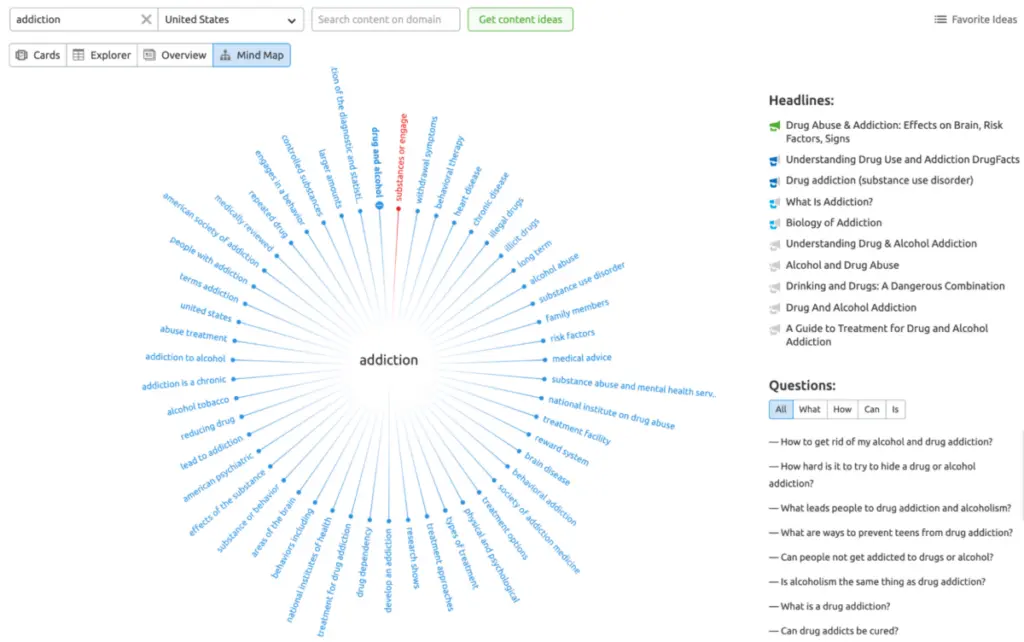Viewport: 1024px width, 642px height.
Task: Show only Can questions
Action: (872, 409)
